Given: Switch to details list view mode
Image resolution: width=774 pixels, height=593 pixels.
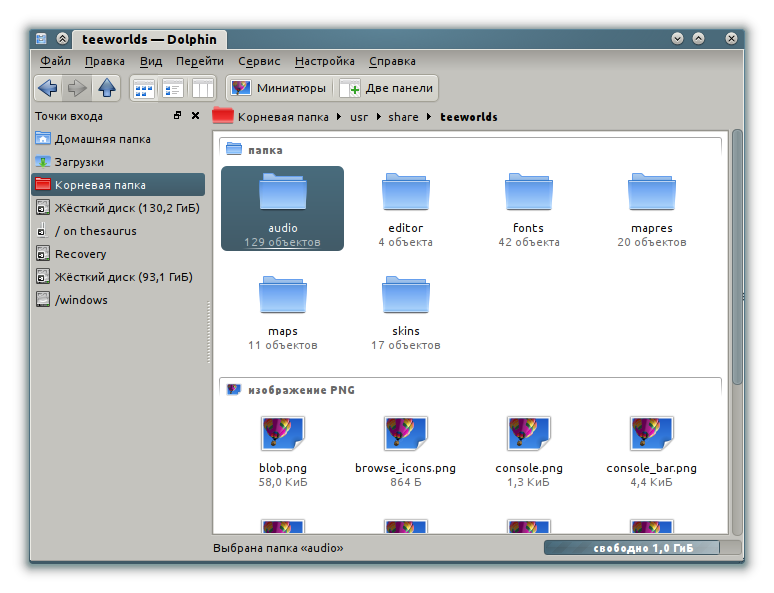Looking at the screenshot, I should (x=173, y=89).
